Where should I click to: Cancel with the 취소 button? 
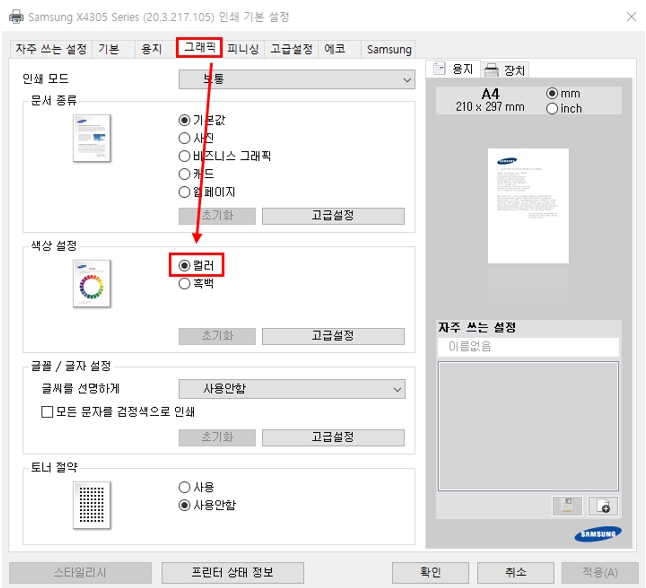(515, 573)
